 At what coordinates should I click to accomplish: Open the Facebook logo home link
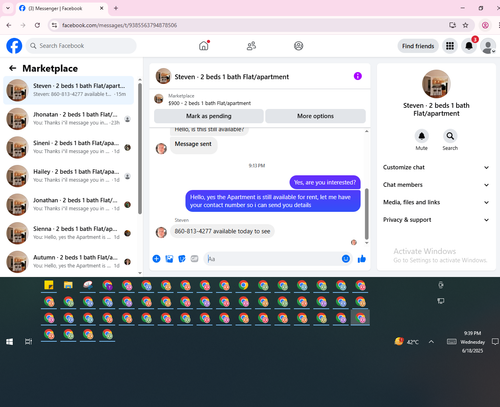click(14, 46)
